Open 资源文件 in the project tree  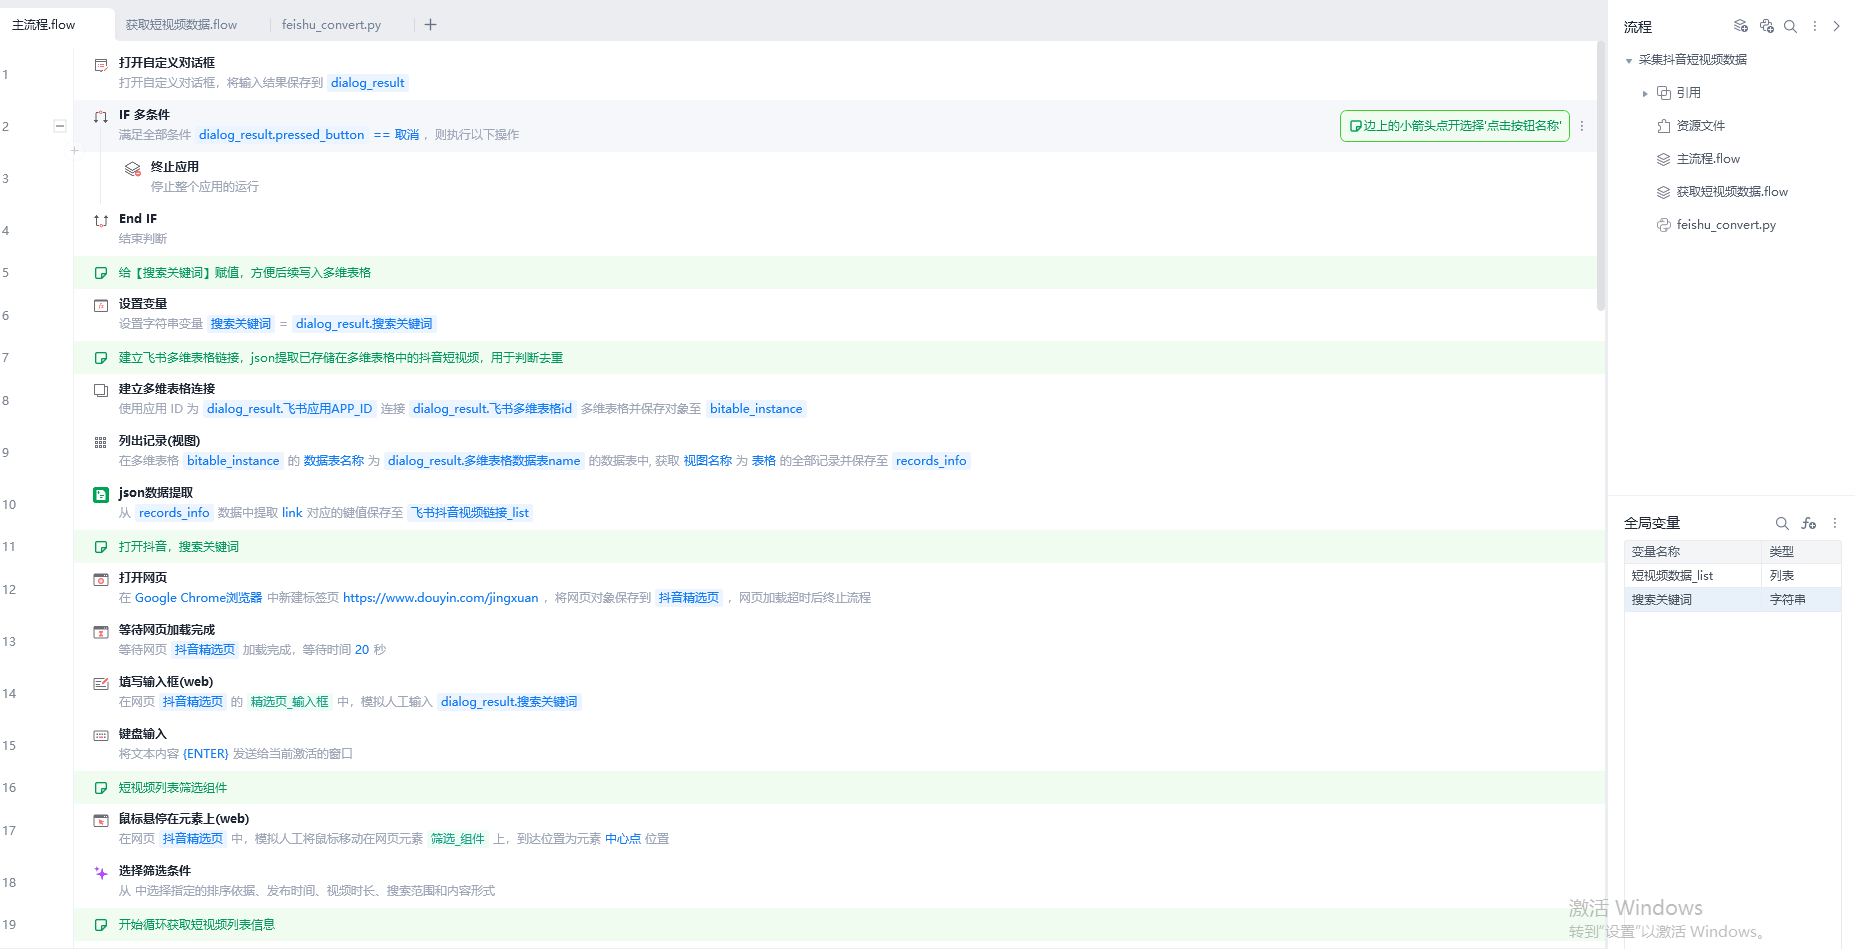pos(1700,126)
